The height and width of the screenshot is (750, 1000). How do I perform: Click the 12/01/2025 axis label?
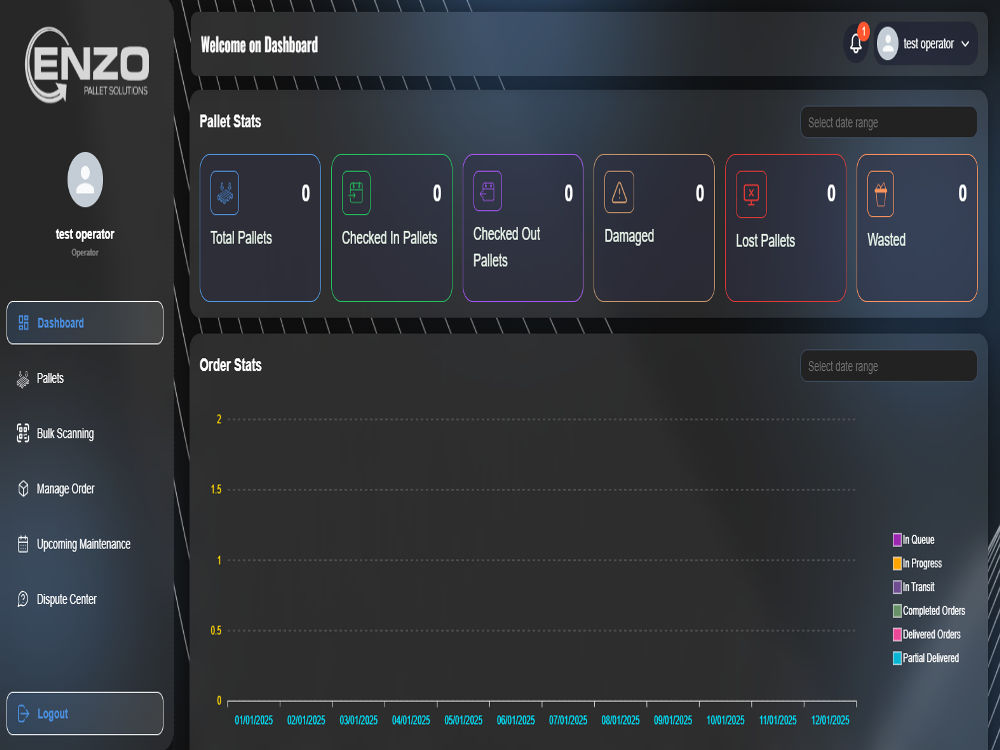tap(830, 720)
